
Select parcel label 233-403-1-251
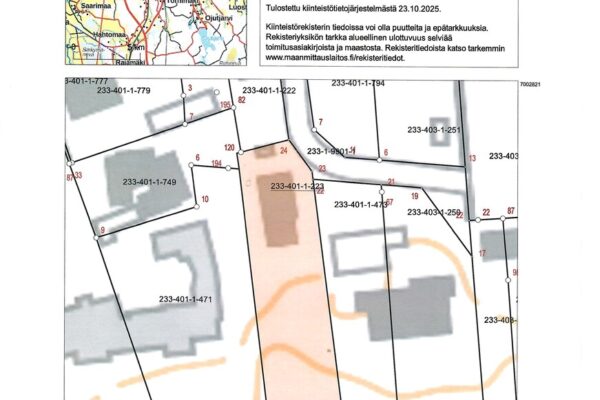[x=434, y=130]
